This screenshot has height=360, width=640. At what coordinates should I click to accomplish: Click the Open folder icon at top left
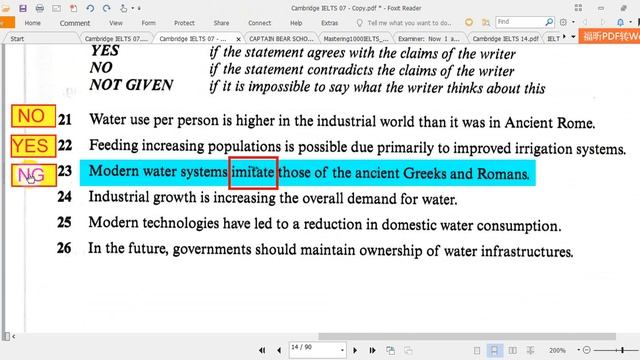coord(5,8)
